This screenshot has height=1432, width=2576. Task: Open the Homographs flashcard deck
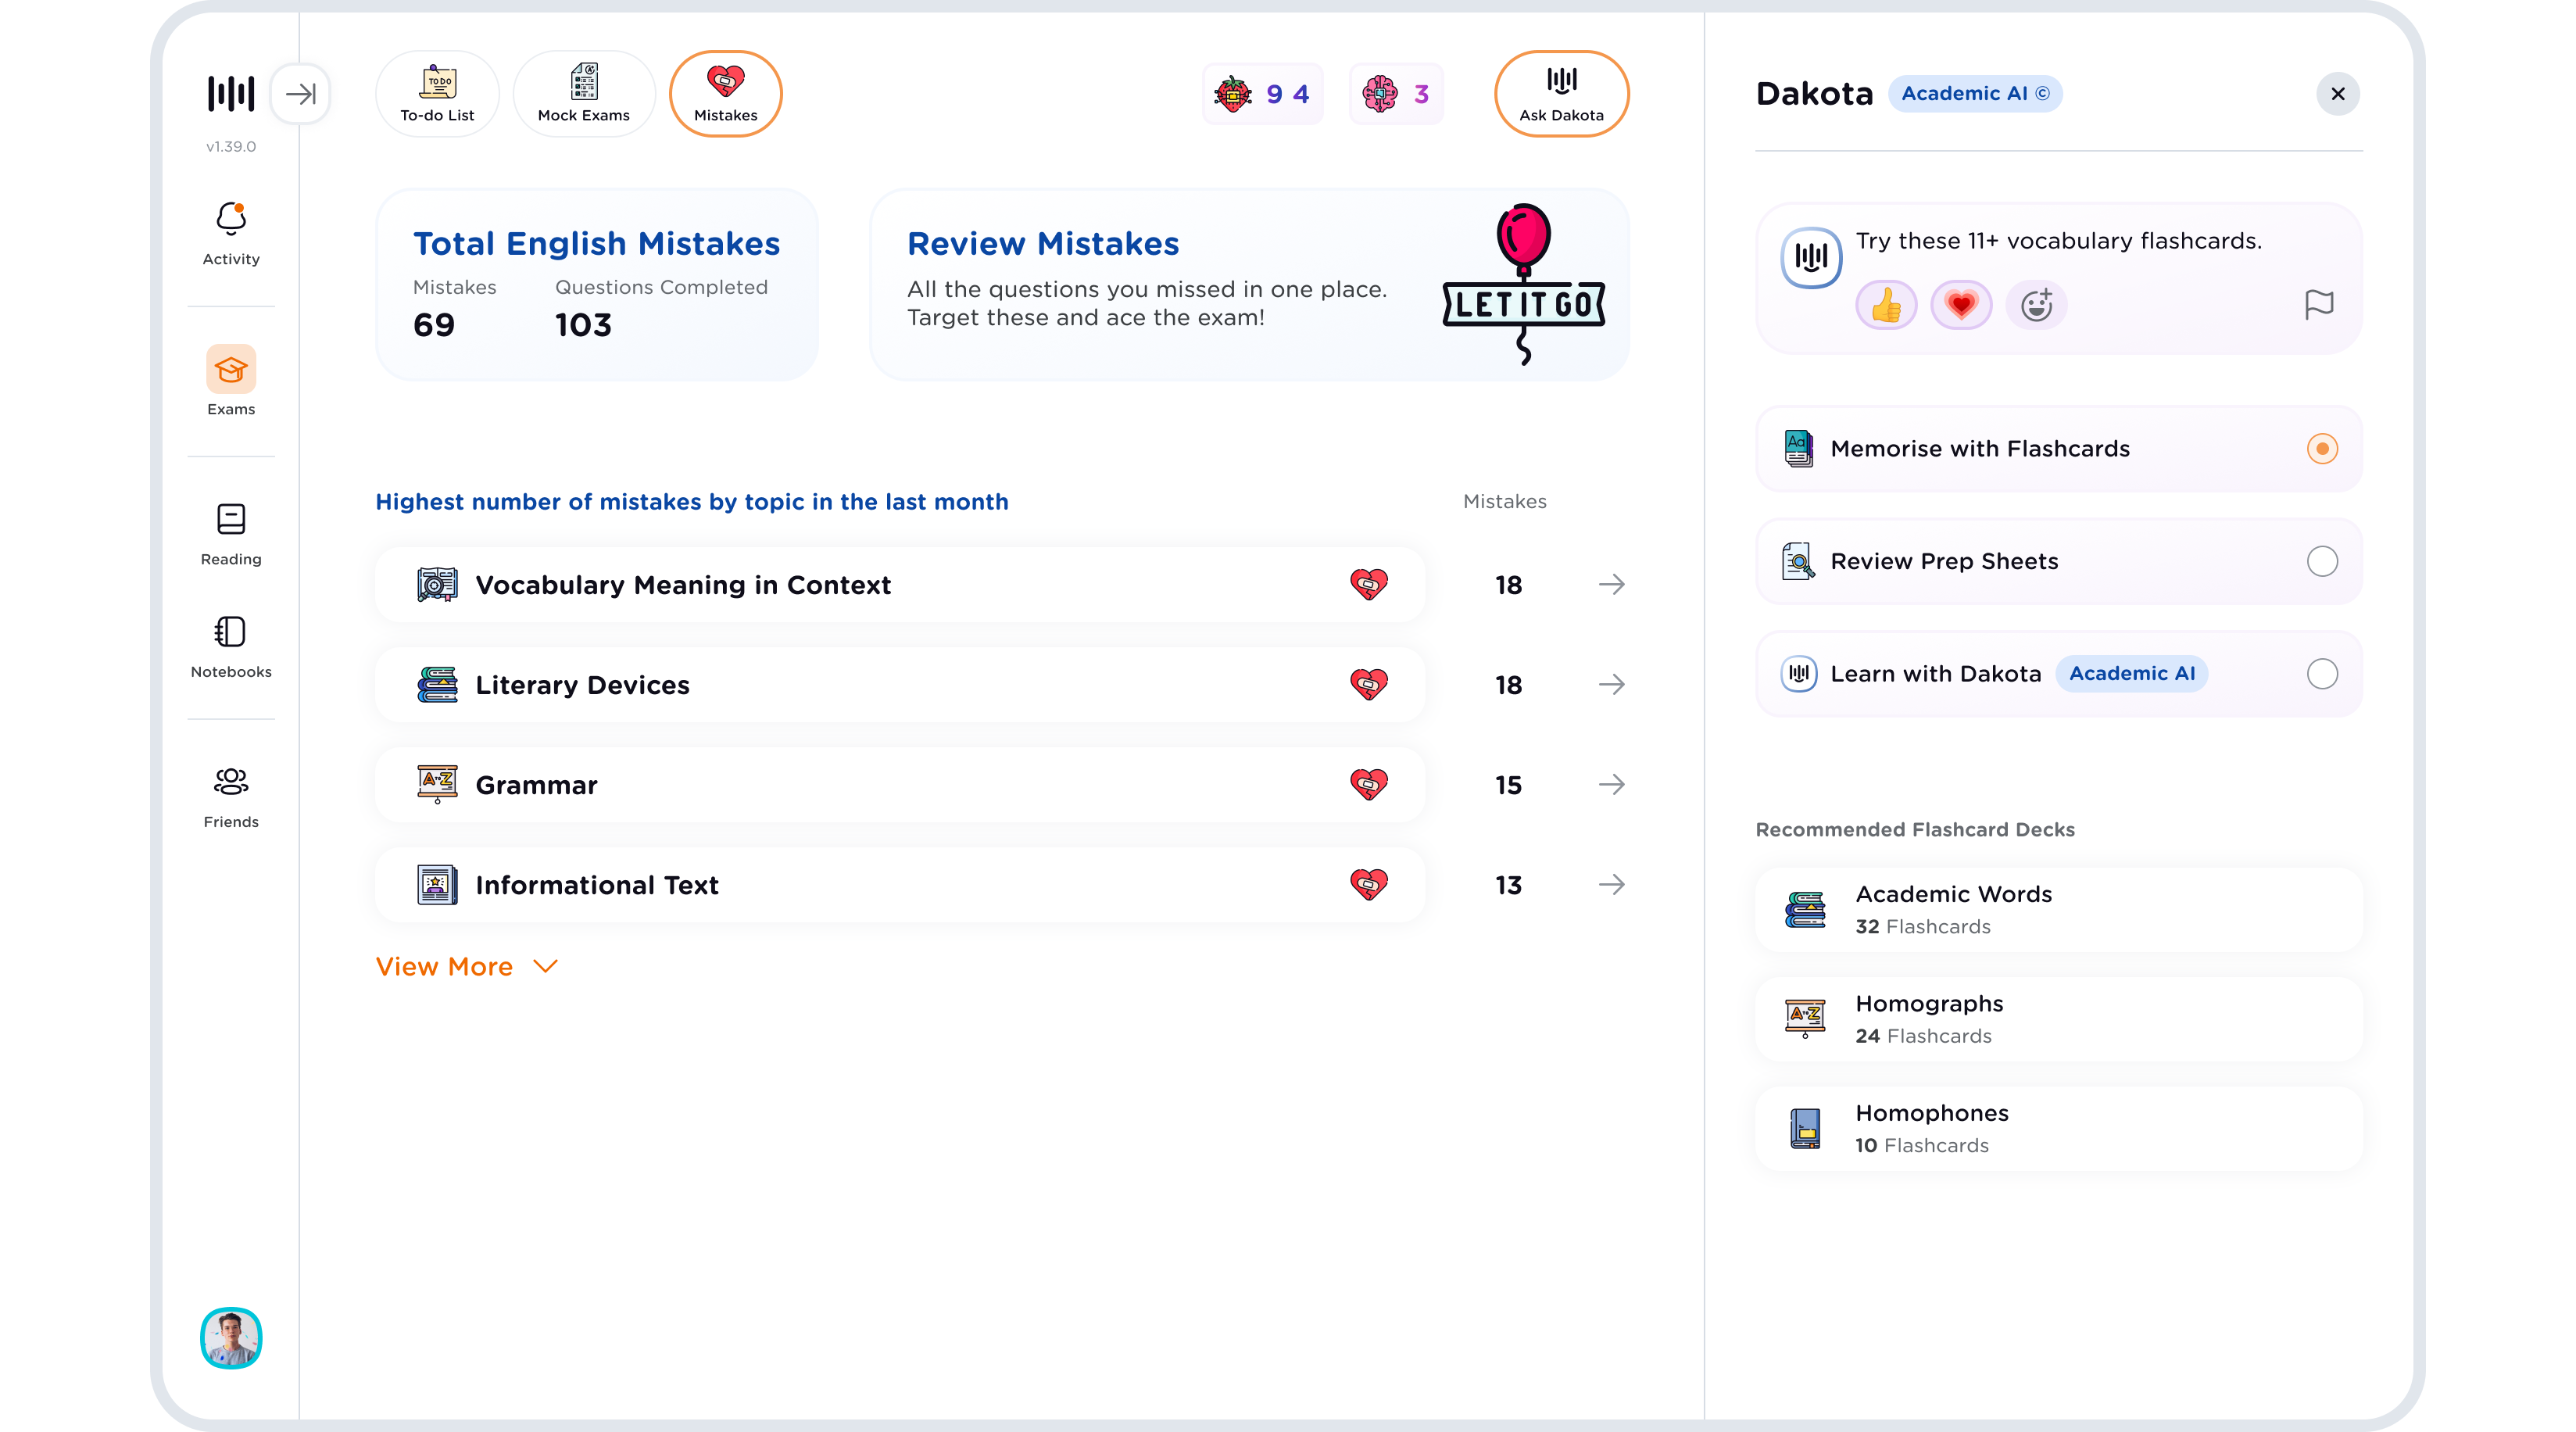point(2059,1019)
